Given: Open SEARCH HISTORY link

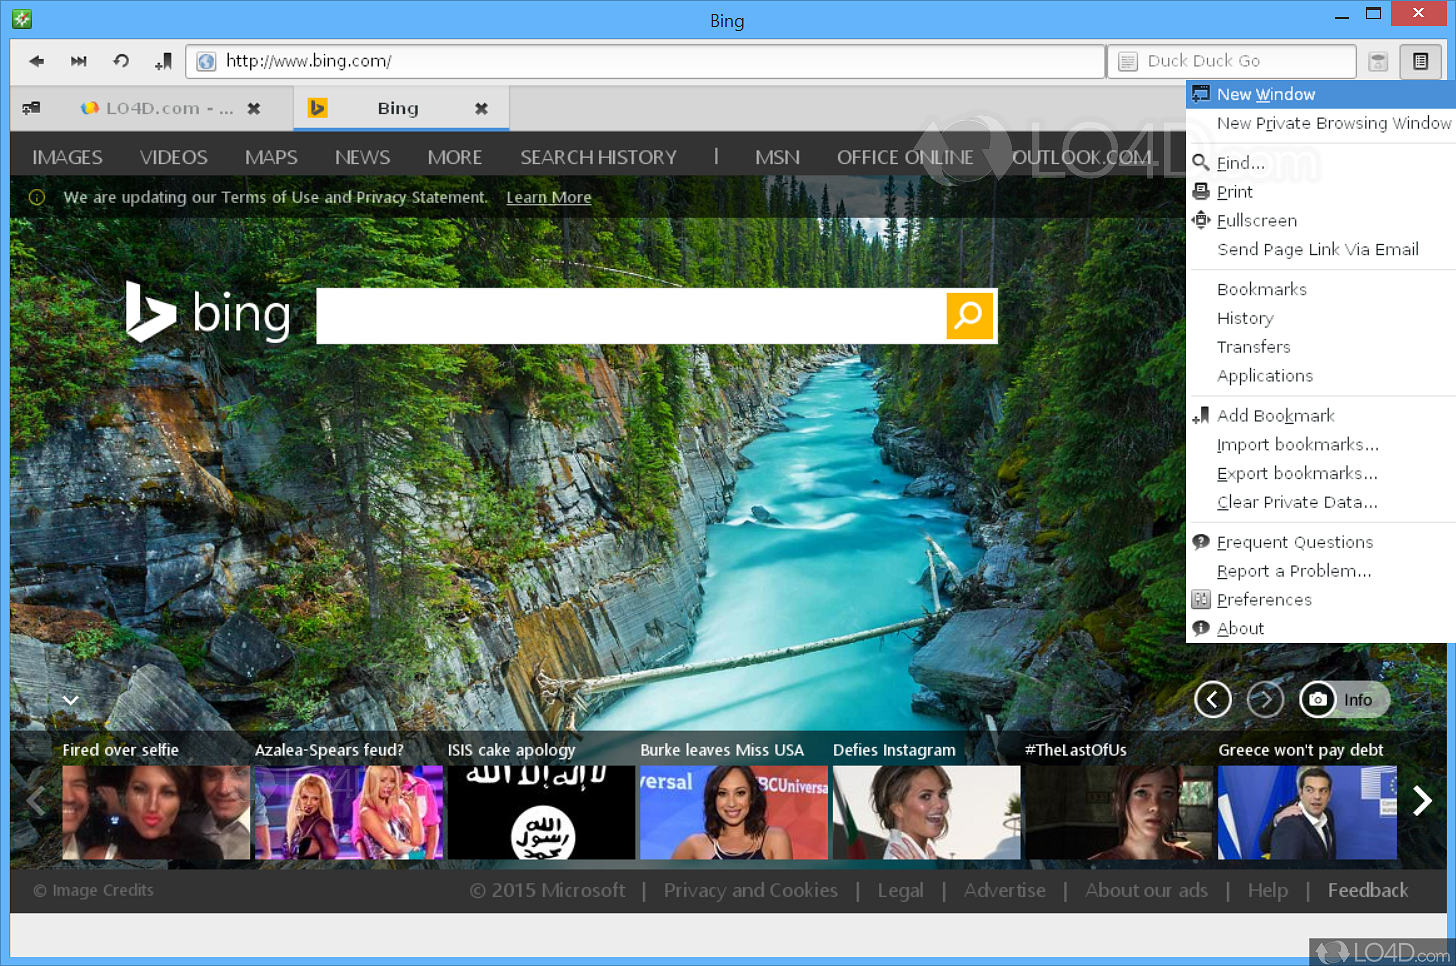Looking at the screenshot, I should pyautogui.click(x=598, y=157).
